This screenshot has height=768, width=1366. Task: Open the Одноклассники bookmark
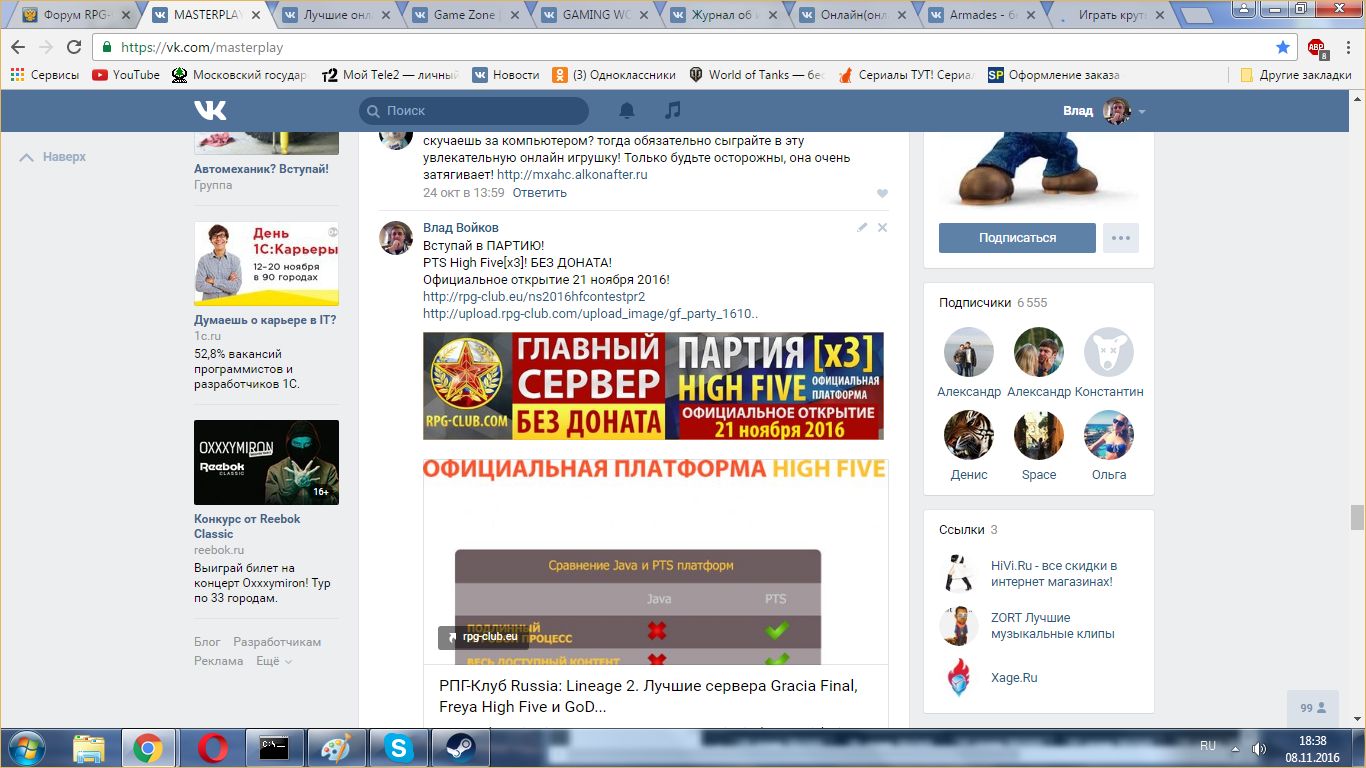tap(614, 75)
